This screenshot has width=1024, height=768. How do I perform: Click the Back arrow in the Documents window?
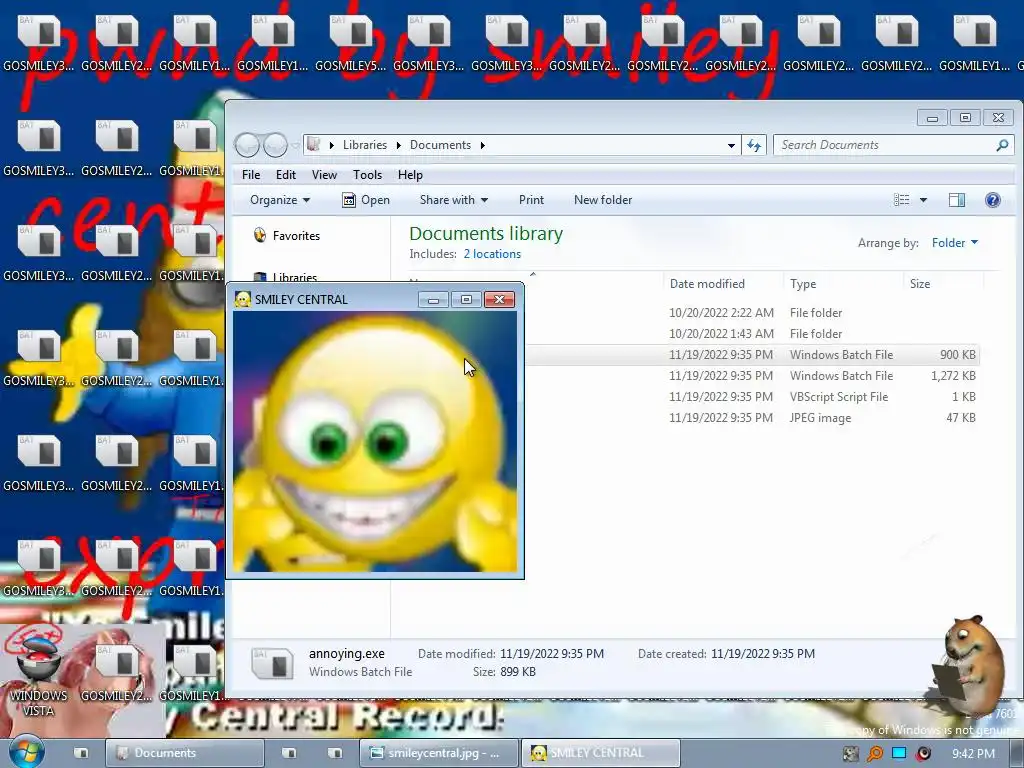point(248,145)
